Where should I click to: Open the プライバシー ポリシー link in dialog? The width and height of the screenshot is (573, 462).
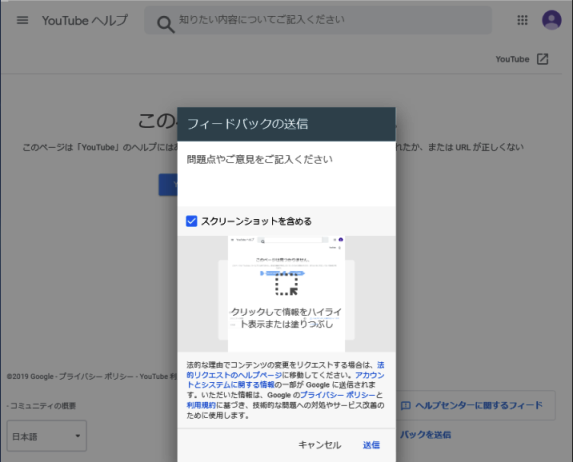click(338, 395)
